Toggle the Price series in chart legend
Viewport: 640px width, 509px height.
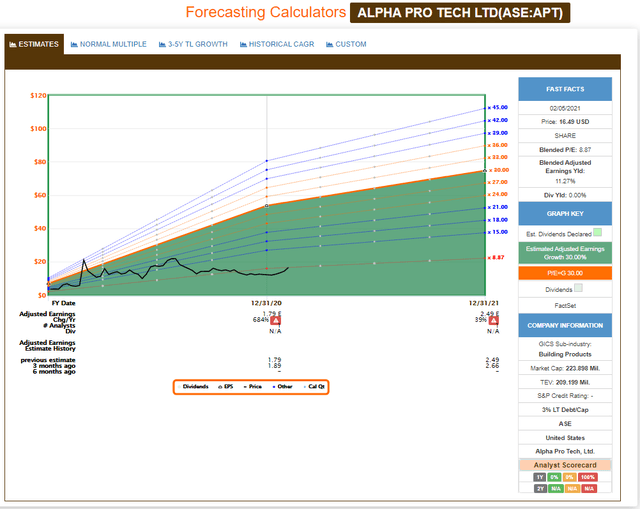click(253, 387)
